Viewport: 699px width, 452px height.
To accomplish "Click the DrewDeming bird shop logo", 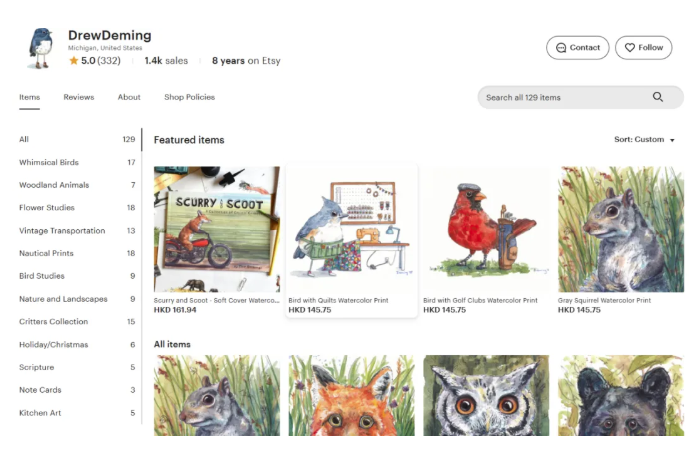I will pyautogui.click(x=39, y=47).
